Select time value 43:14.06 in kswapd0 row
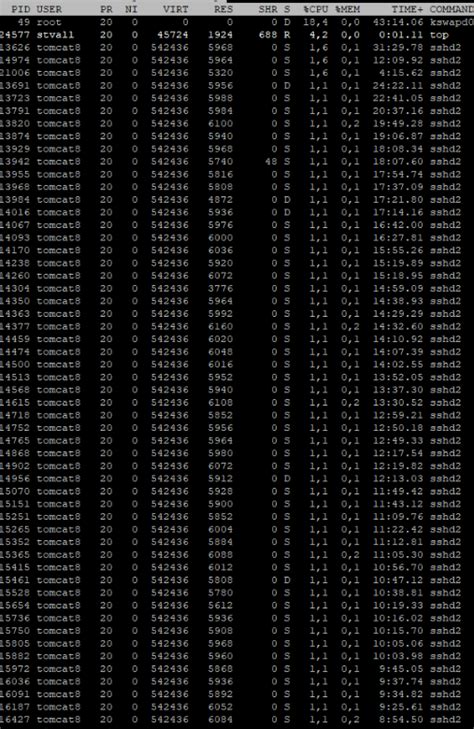Image resolution: width=474 pixels, height=729 pixels. tap(398, 22)
